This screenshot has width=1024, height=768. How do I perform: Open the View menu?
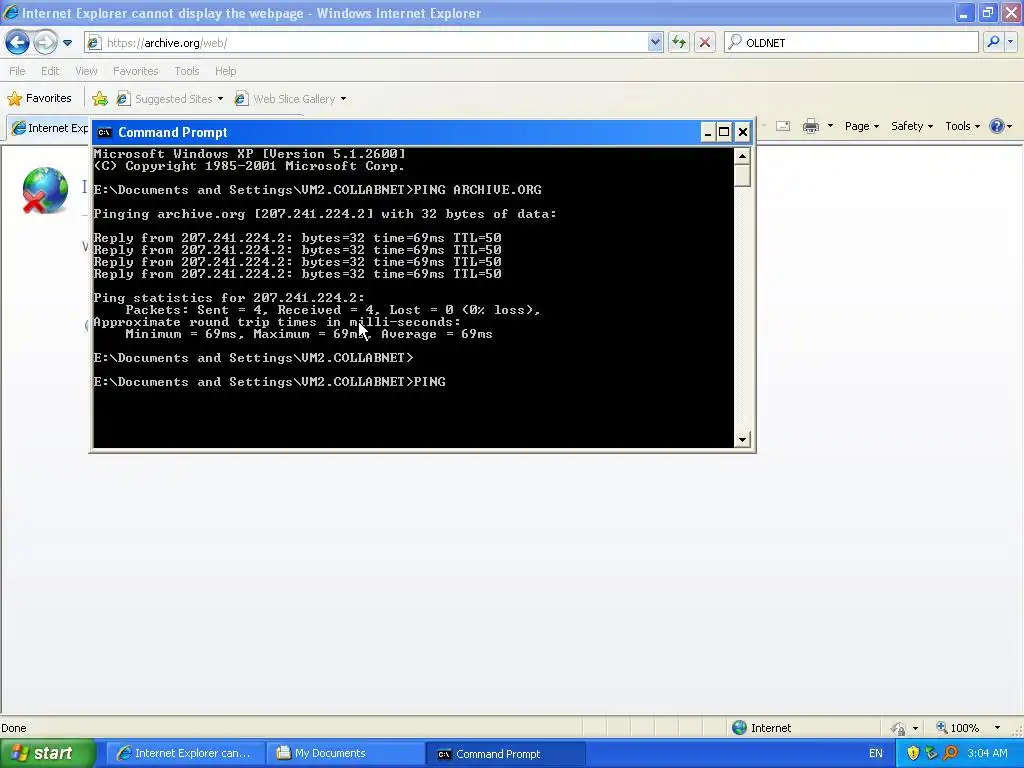86,71
